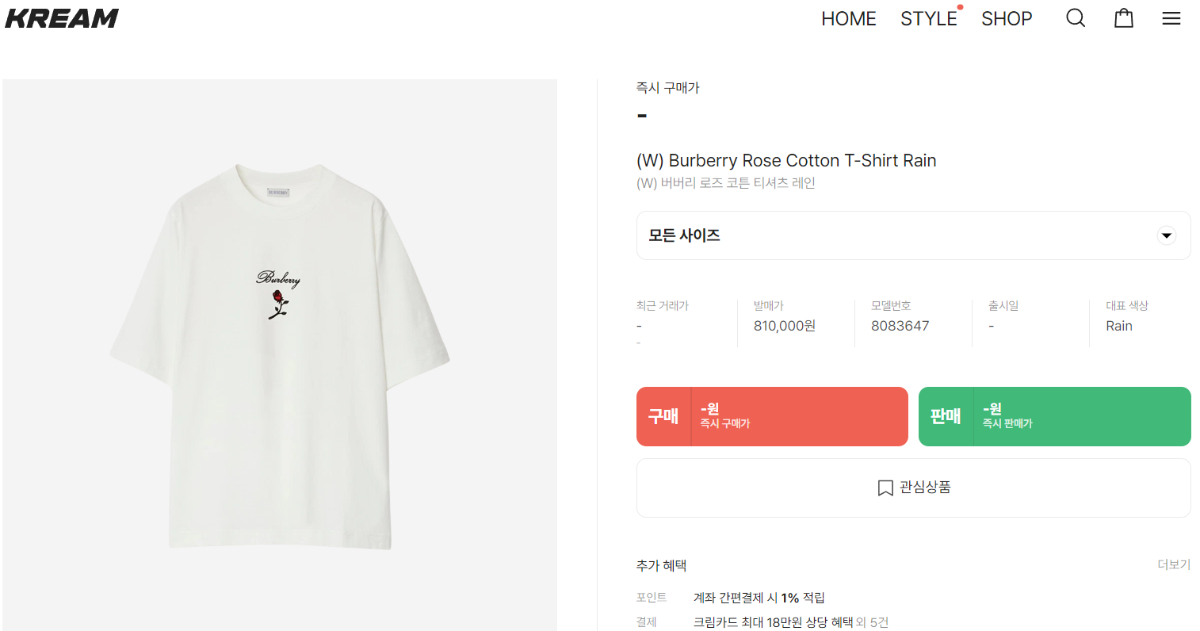Screen dimensions: 1200x631
Task: Open the shopping bag icon
Action: click(x=1124, y=18)
